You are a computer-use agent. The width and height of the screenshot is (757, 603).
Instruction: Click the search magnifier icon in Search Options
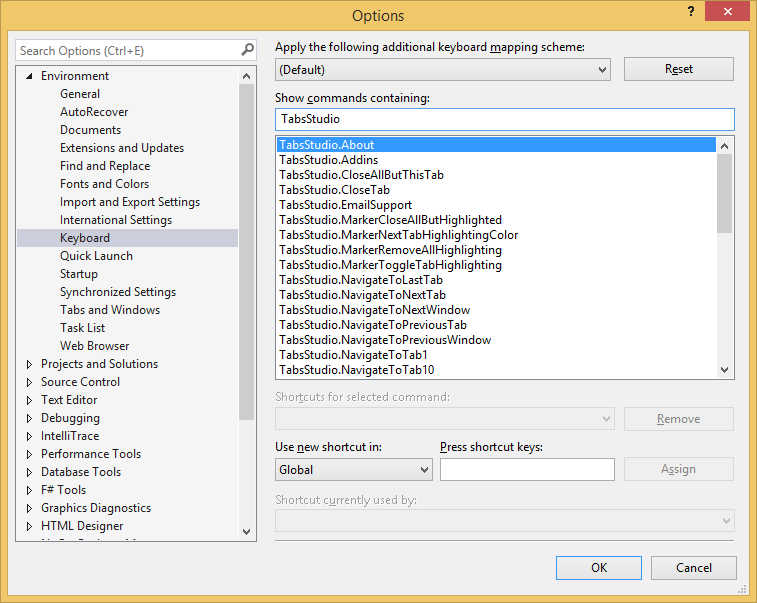pyautogui.click(x=247, y=50)
